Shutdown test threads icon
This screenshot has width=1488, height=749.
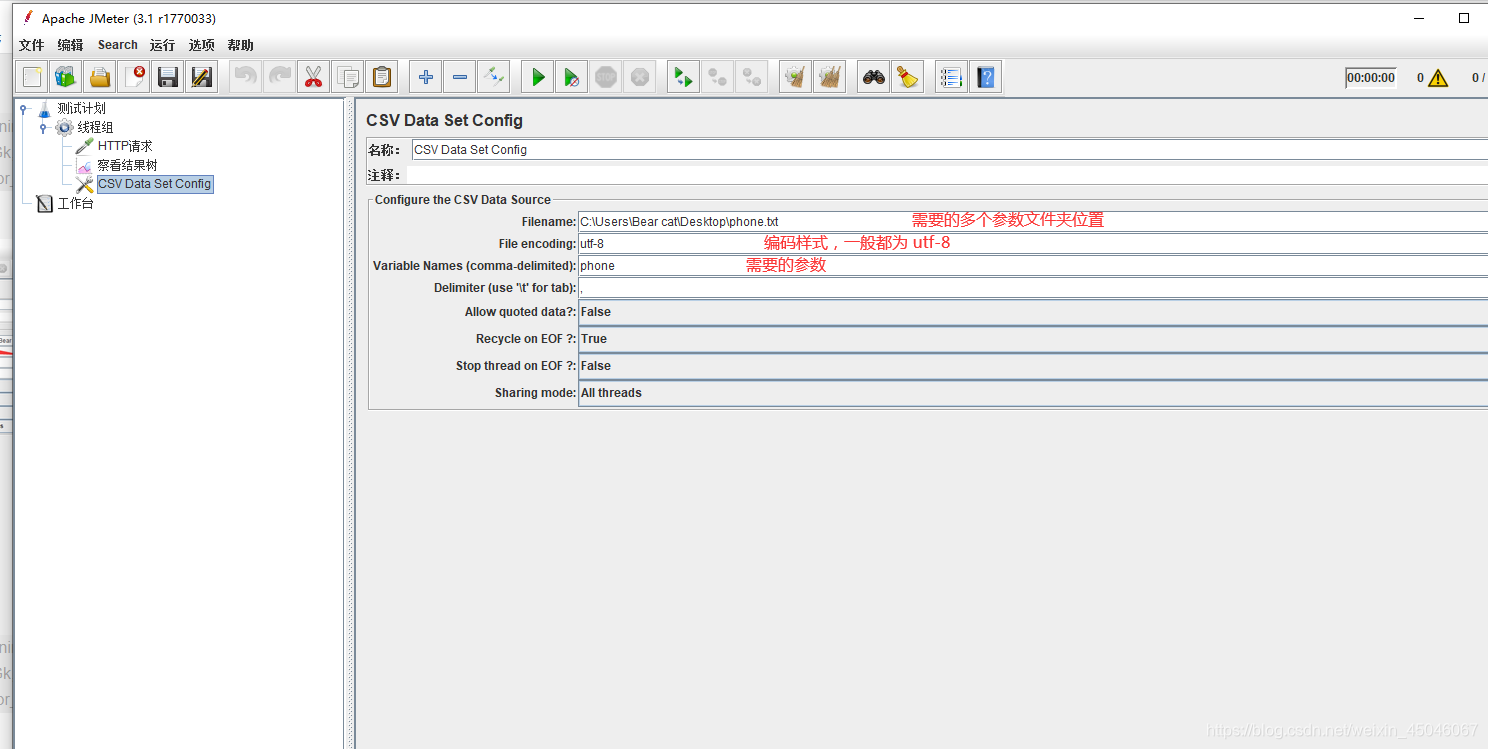point(640,77)
